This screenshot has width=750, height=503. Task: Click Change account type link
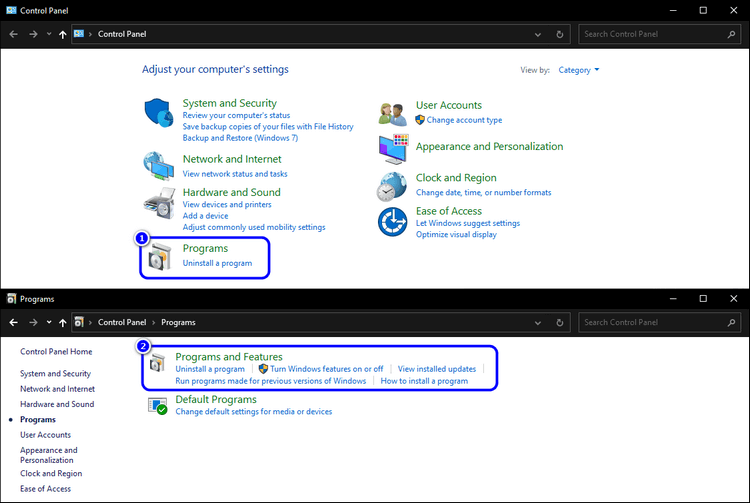click(x=464, y=120)
